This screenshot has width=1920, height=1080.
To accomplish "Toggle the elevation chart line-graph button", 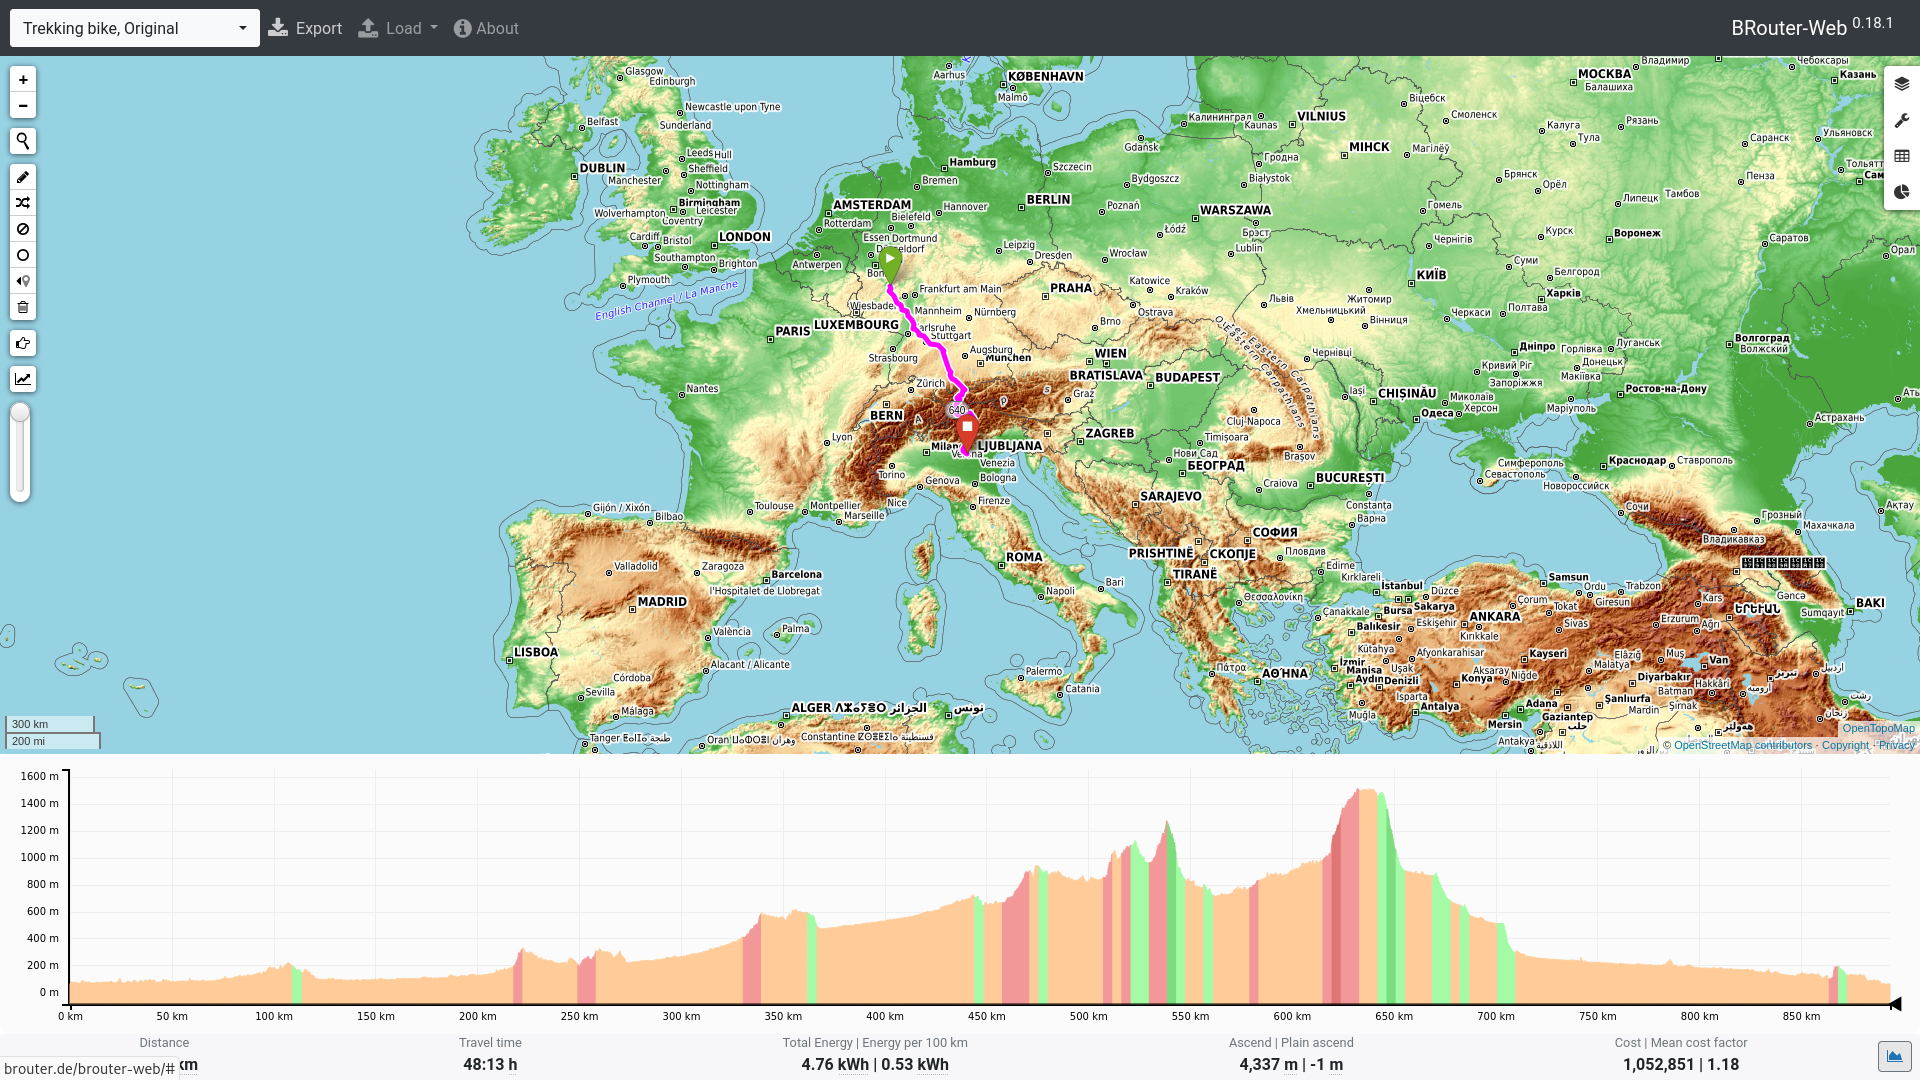I will point(23,379).
